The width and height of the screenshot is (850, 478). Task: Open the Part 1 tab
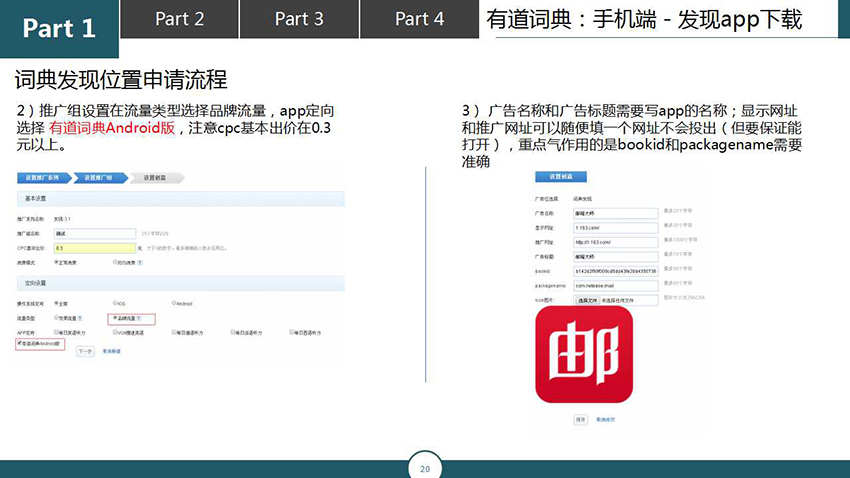tap(59, 29)
